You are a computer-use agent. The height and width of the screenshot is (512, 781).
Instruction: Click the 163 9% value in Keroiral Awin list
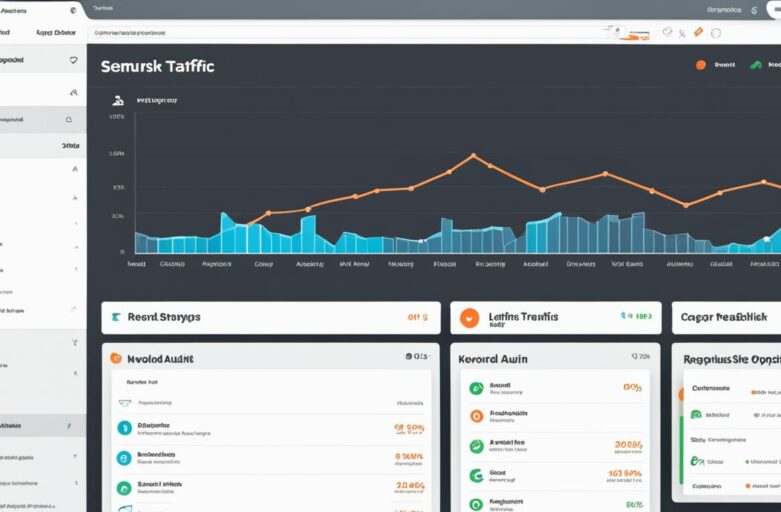coord(625,474)
